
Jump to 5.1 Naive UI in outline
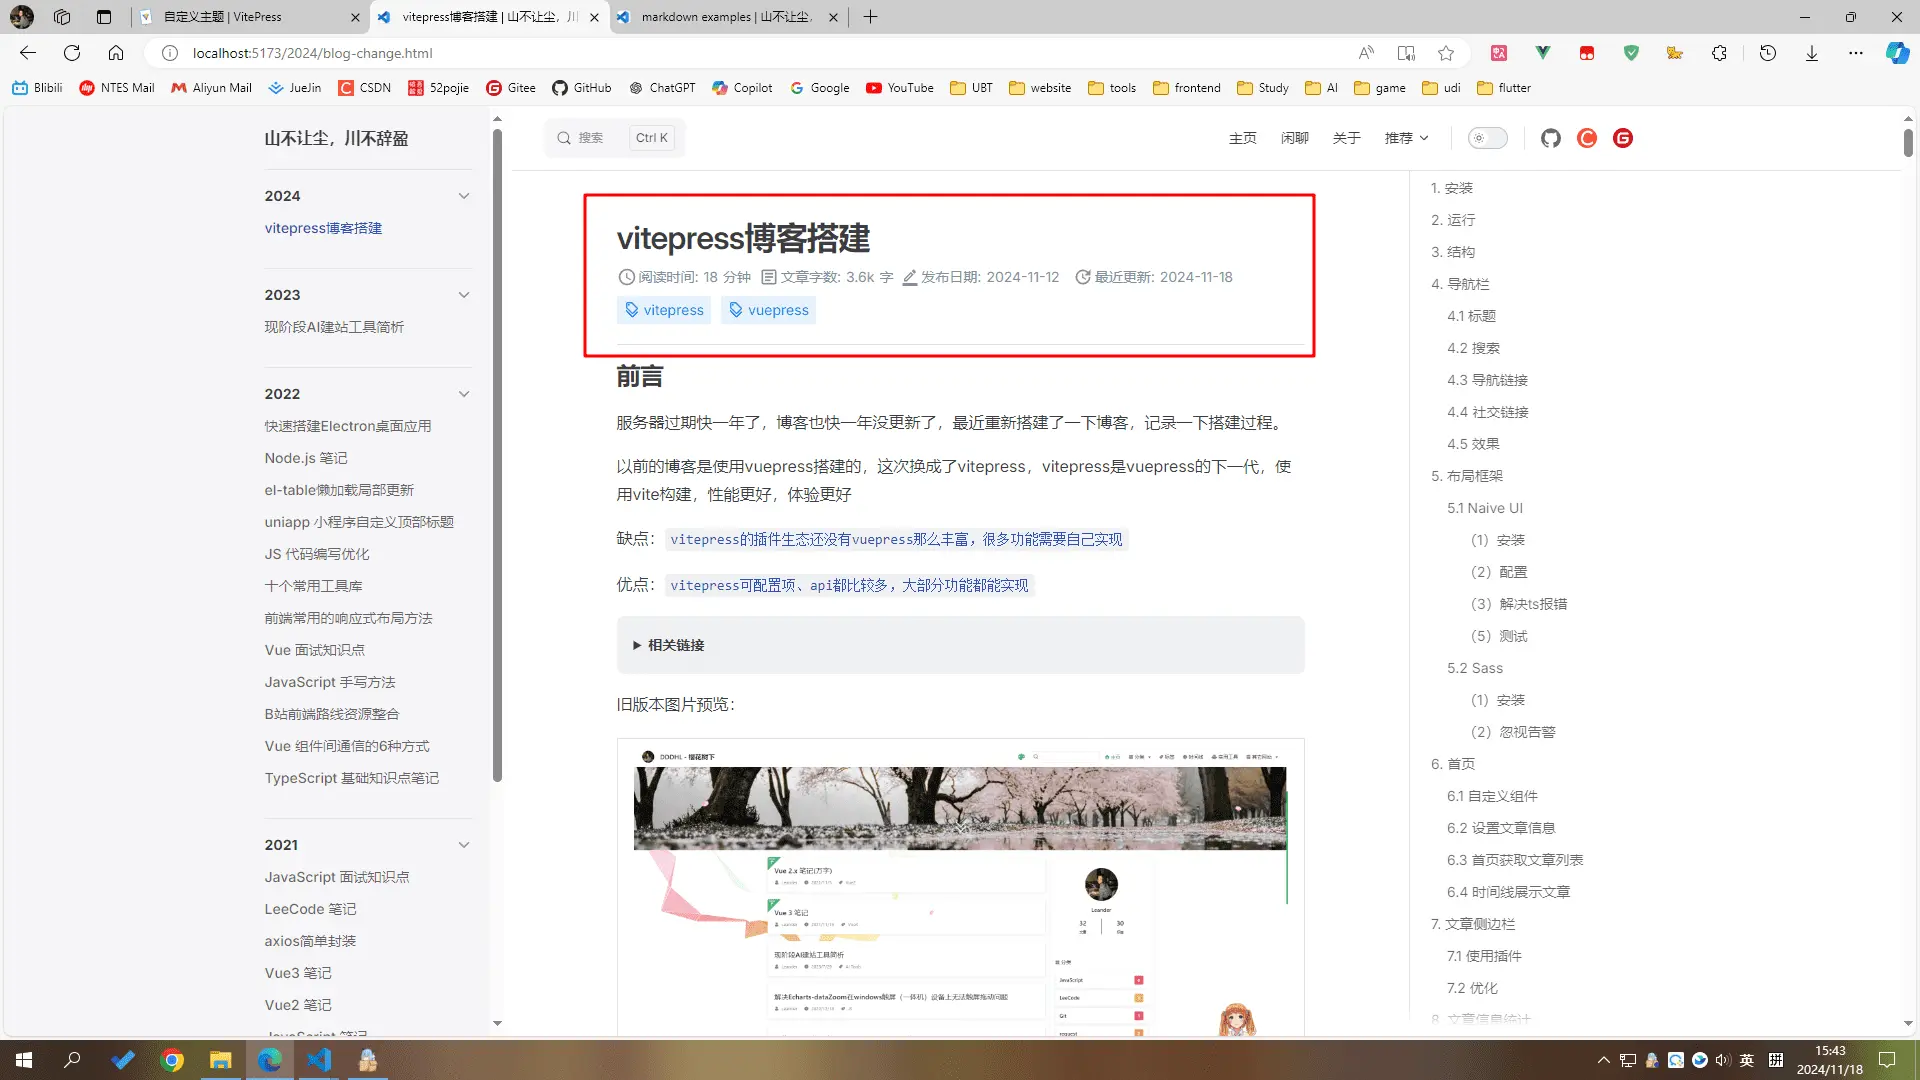pyautogui.click(x=1484, y=508)
